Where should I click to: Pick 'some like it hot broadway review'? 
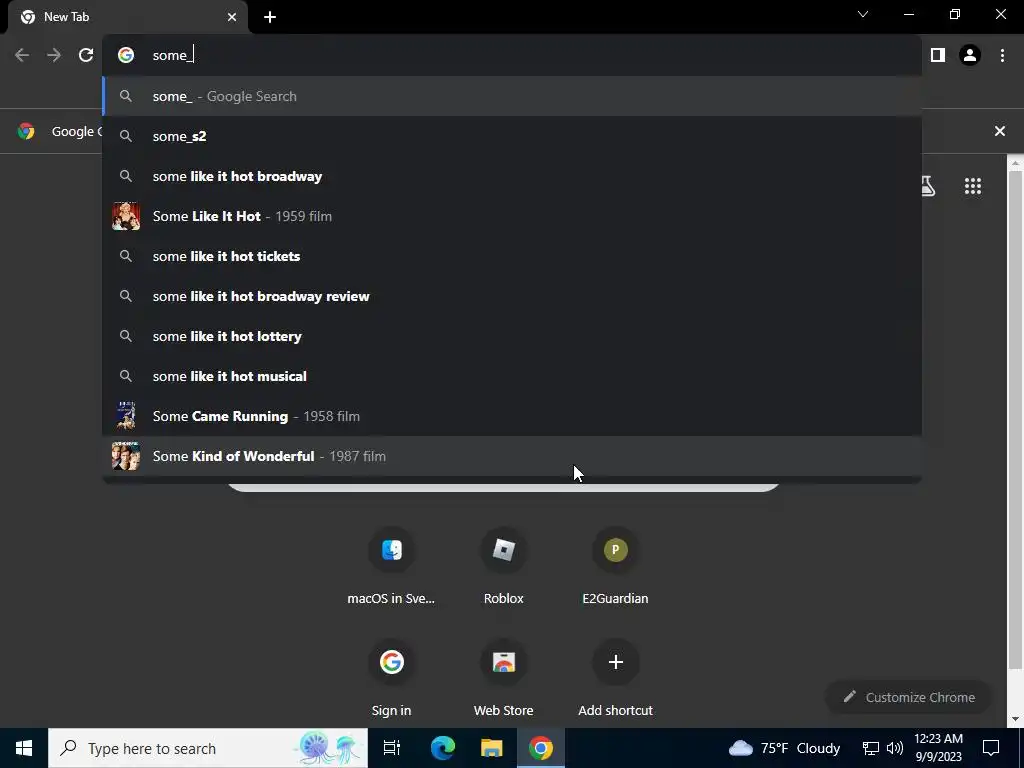pyautogui.click(x=512, y=296)
